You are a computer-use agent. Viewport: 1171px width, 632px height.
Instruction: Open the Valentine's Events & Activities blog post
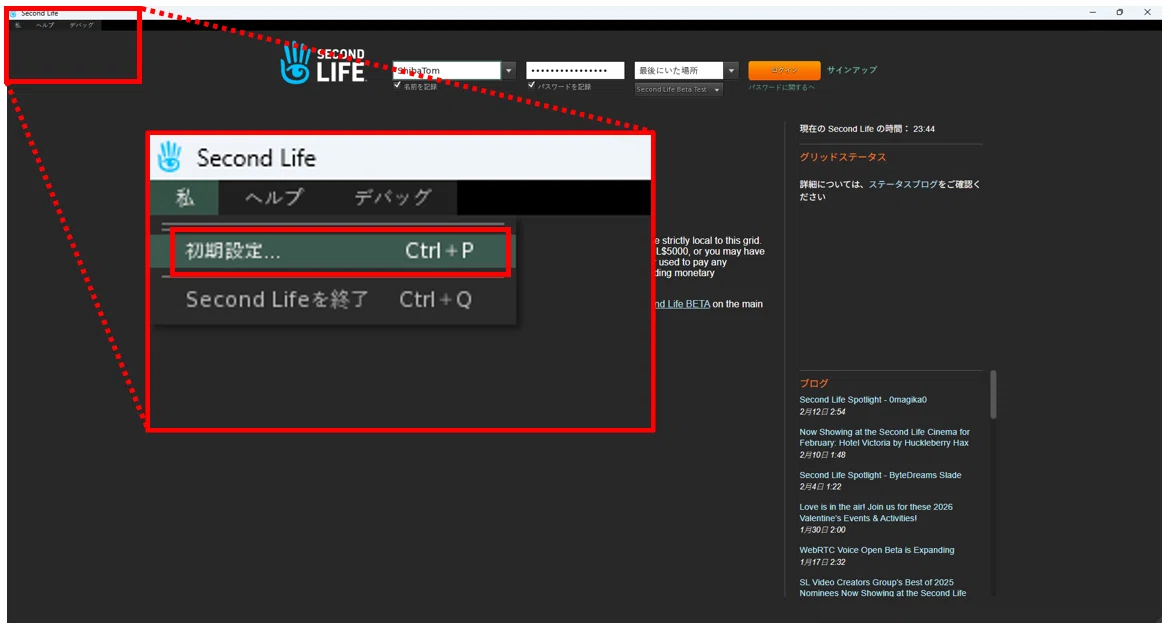[x=876, y=512]
